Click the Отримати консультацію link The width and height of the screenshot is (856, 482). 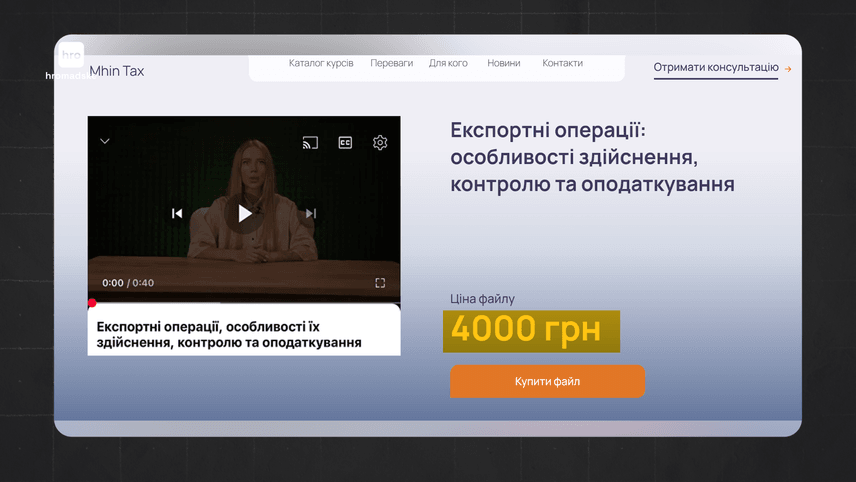pos(715,68)
